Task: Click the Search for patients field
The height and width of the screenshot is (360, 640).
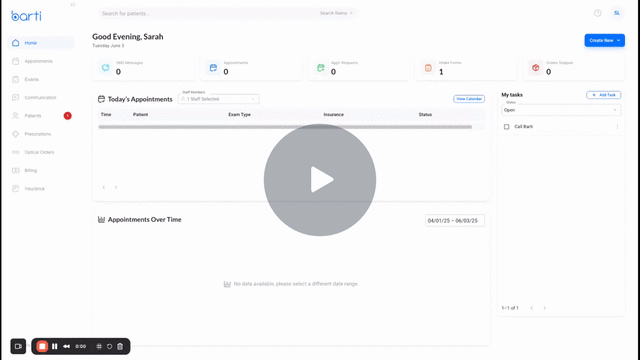Action: pos(208,13)
